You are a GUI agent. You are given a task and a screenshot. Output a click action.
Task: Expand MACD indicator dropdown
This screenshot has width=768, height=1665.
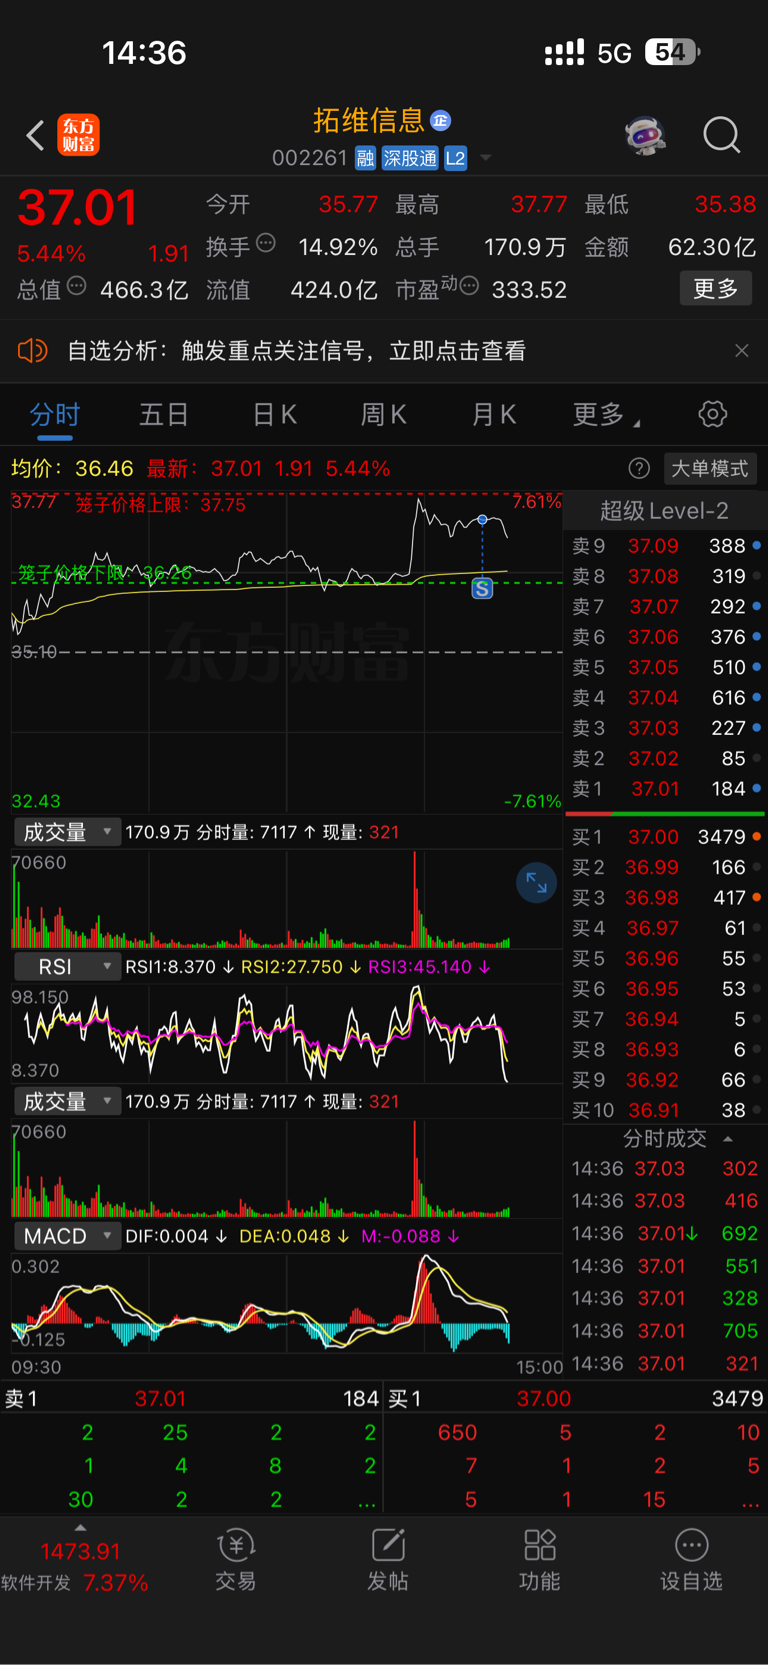[x=67, y=1236]
